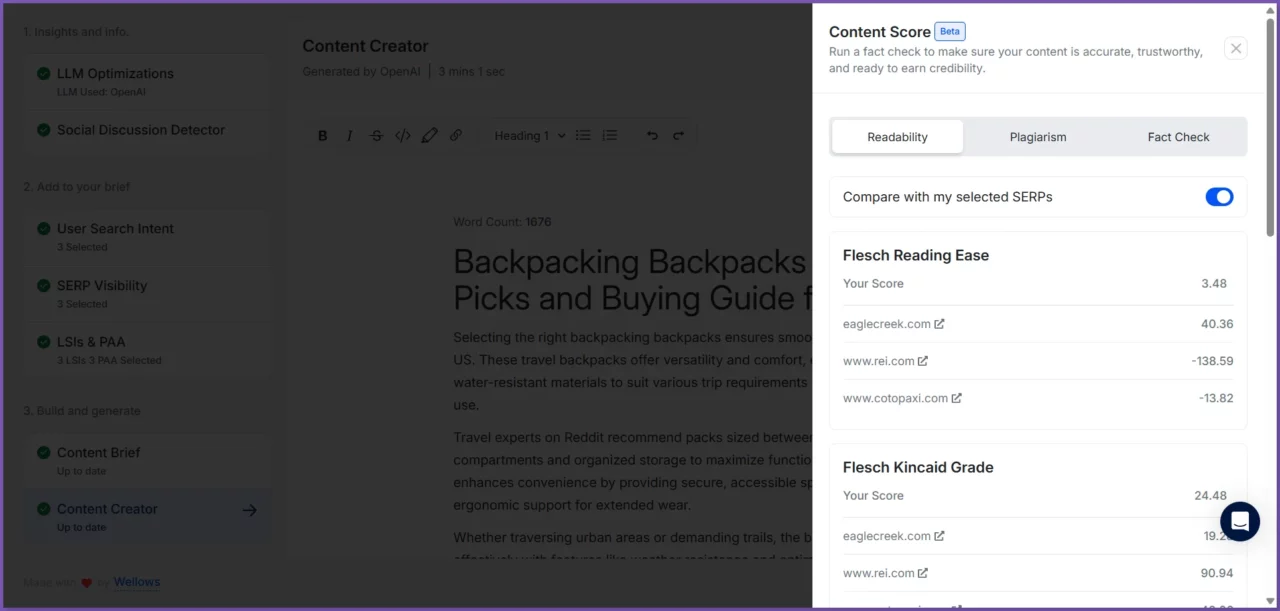Open the Heading 1 dropdown

coord(528,135)
